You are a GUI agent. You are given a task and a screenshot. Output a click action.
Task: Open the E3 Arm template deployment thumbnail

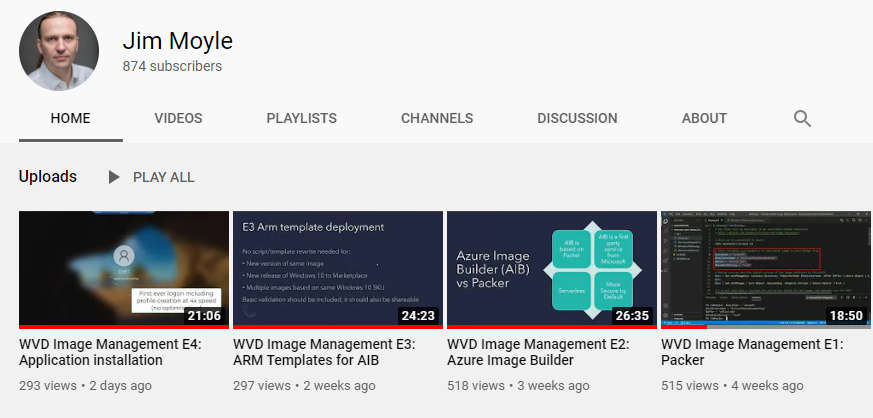click(338, 269)
